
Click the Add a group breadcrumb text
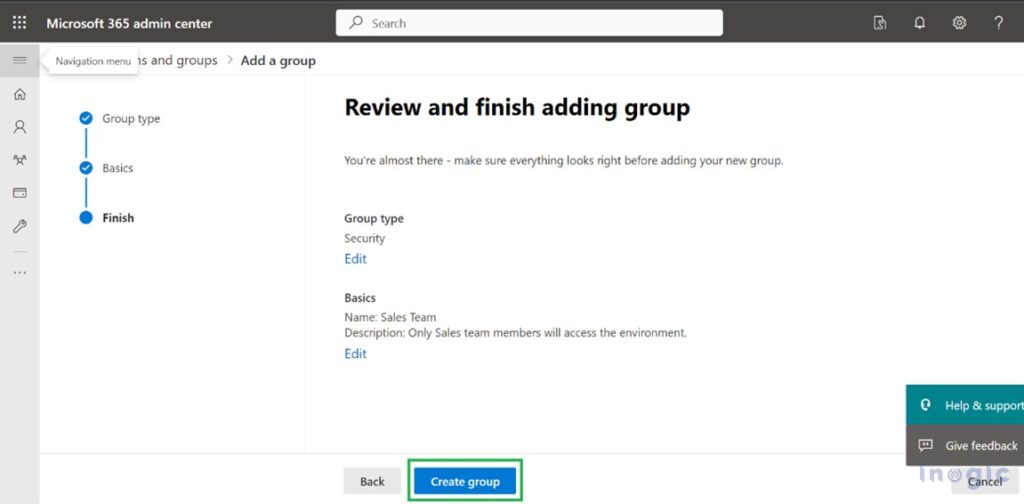[278, 61]
